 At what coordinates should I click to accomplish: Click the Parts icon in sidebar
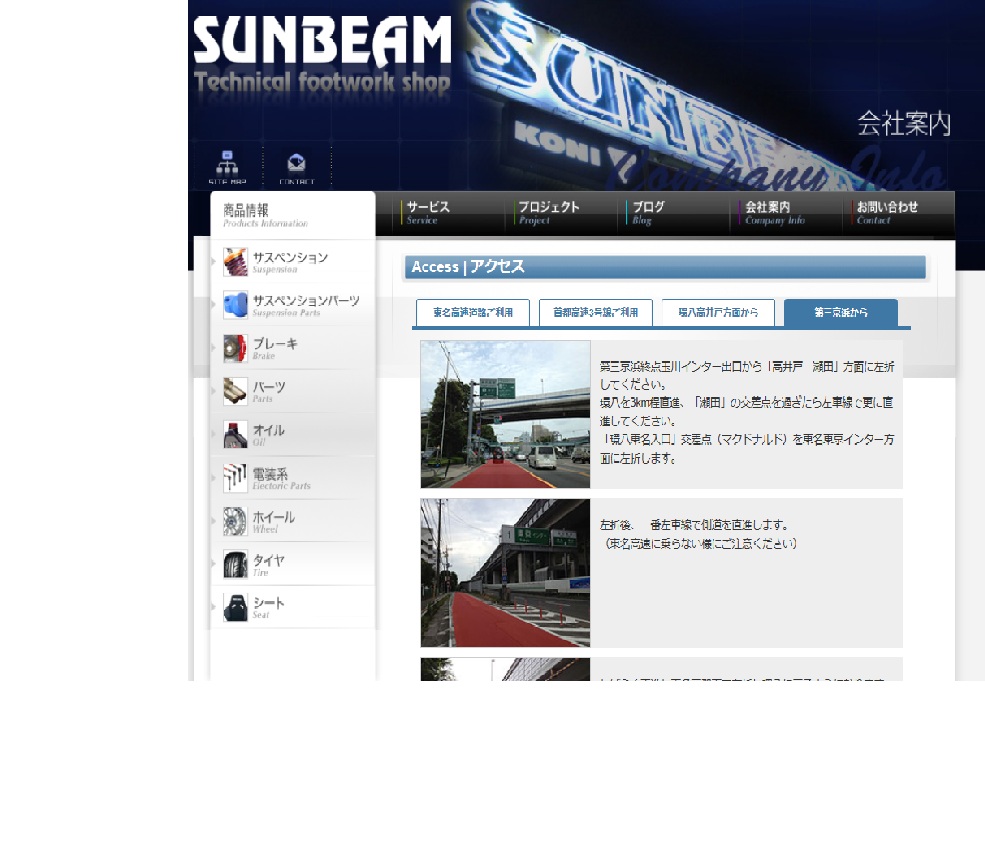236,391
